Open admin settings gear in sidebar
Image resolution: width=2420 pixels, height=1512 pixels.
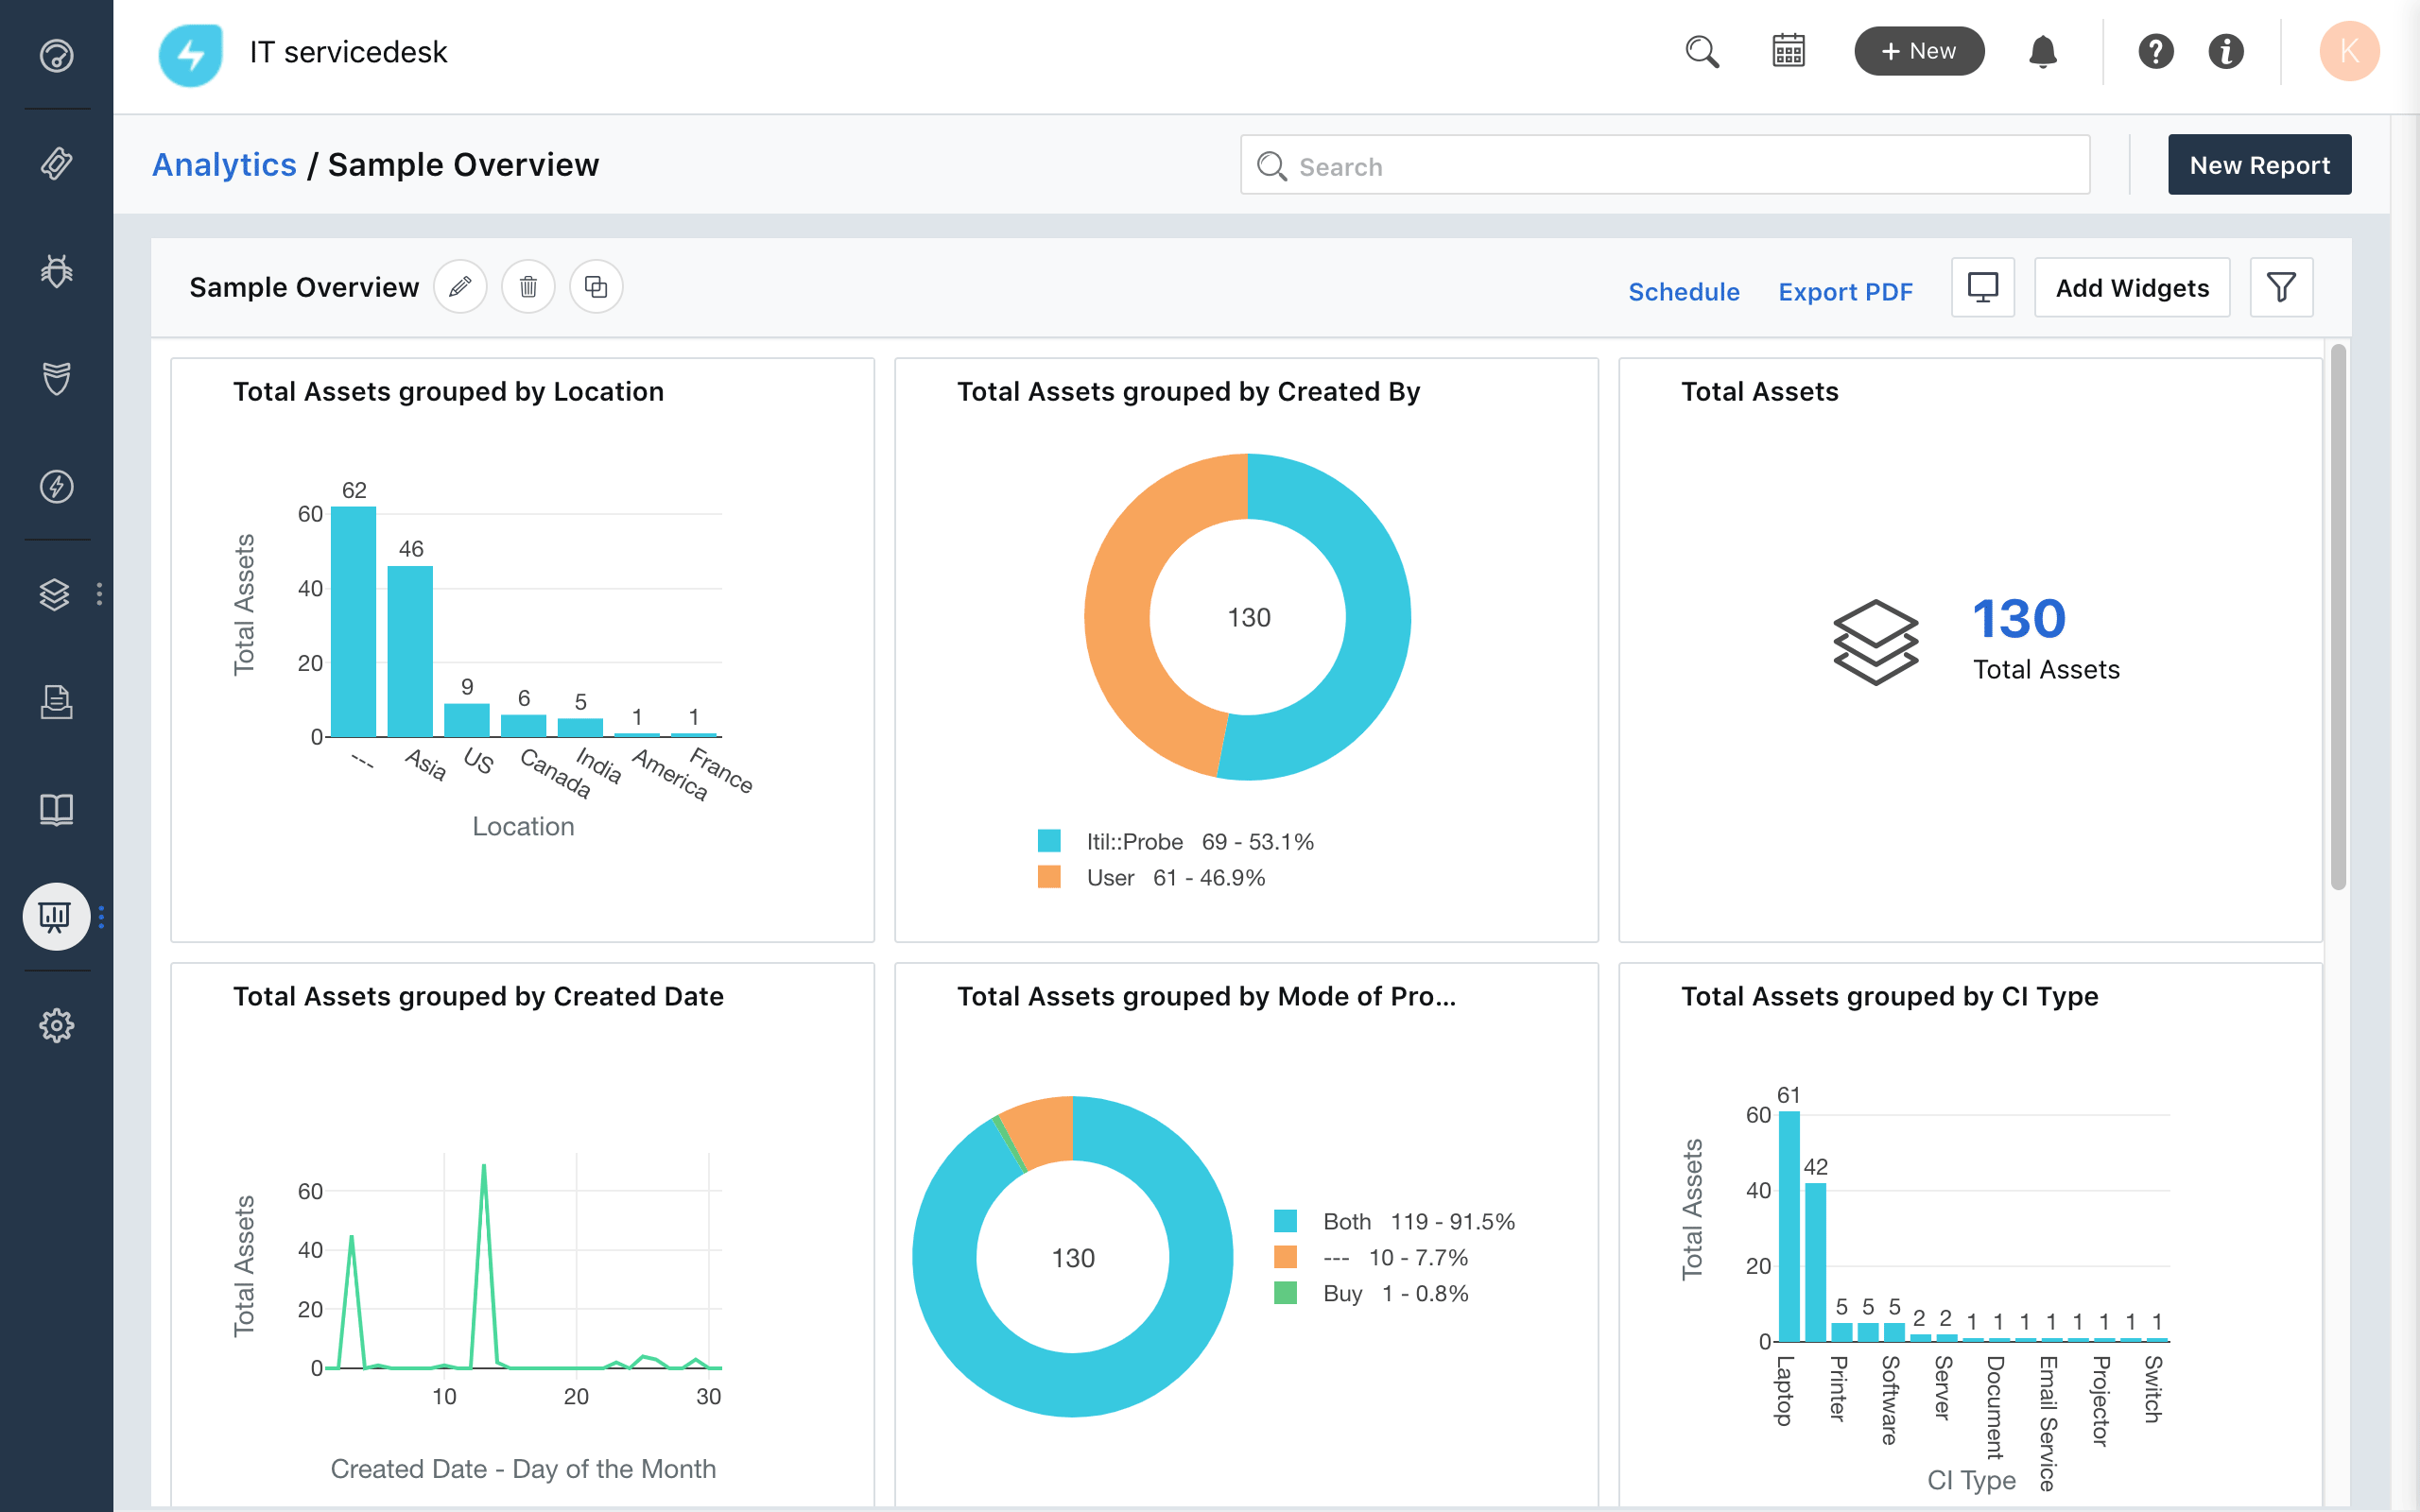56,1025
